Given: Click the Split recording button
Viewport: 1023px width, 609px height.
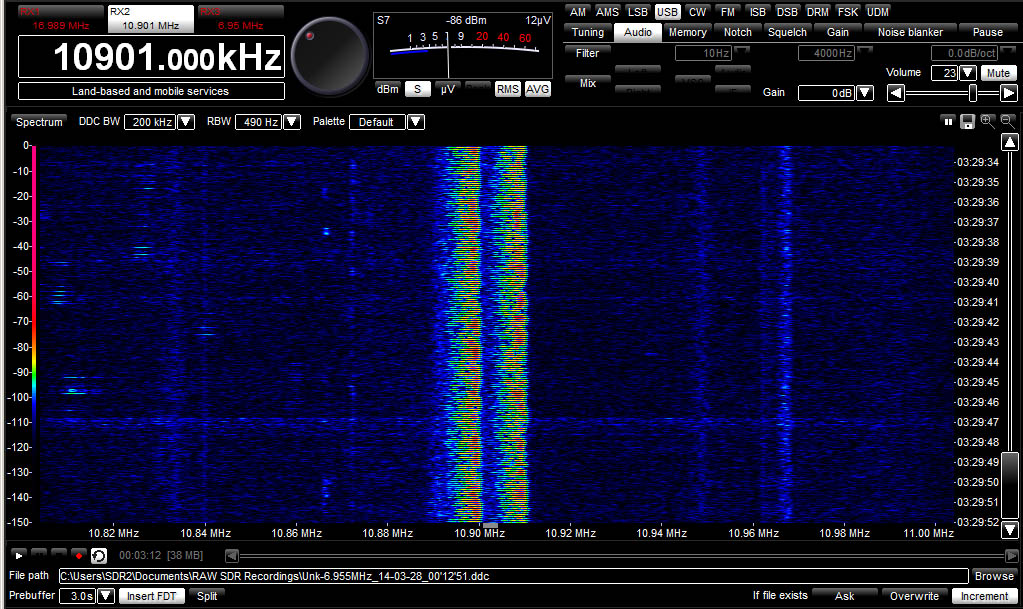Looking at the screenshot, I should click(x=207, y=596).
